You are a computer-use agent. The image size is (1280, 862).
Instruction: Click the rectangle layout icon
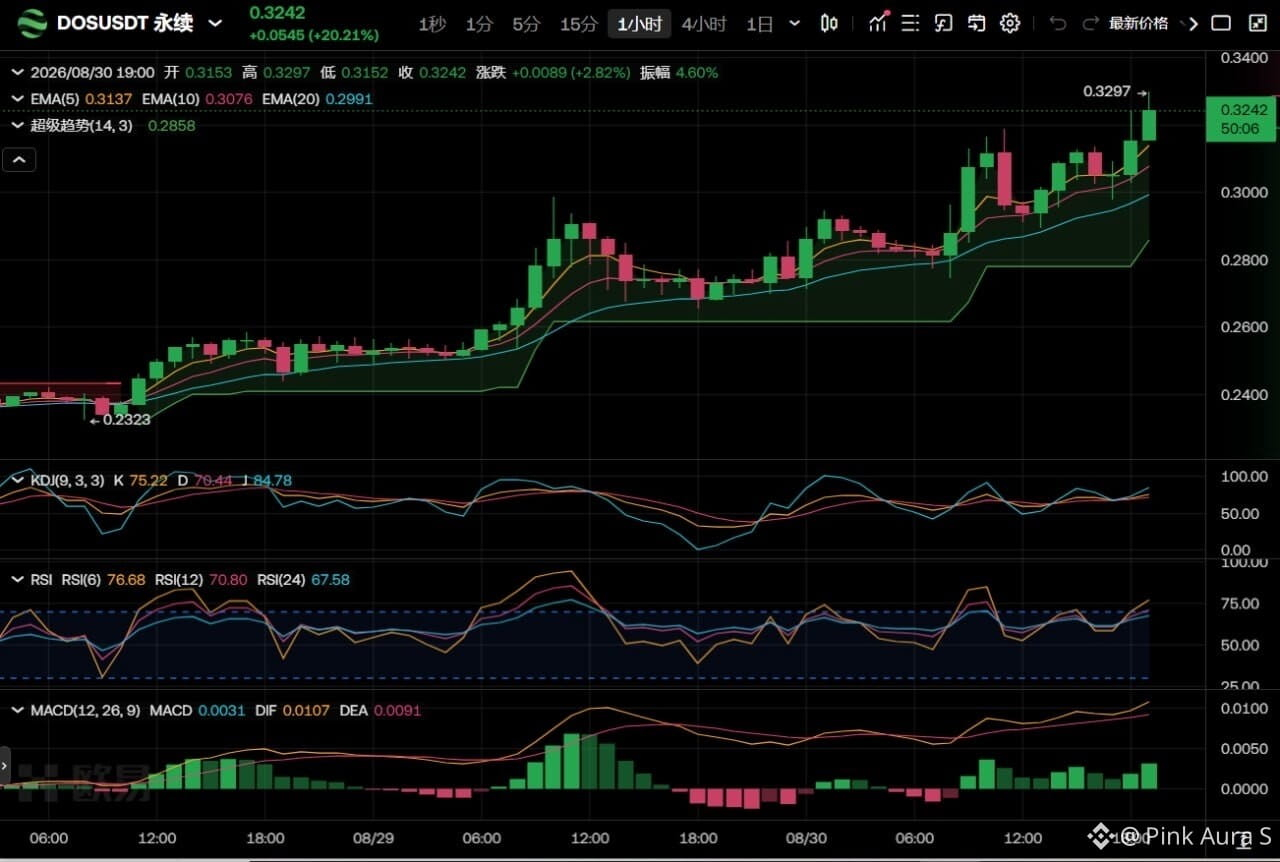point(1221,23)
